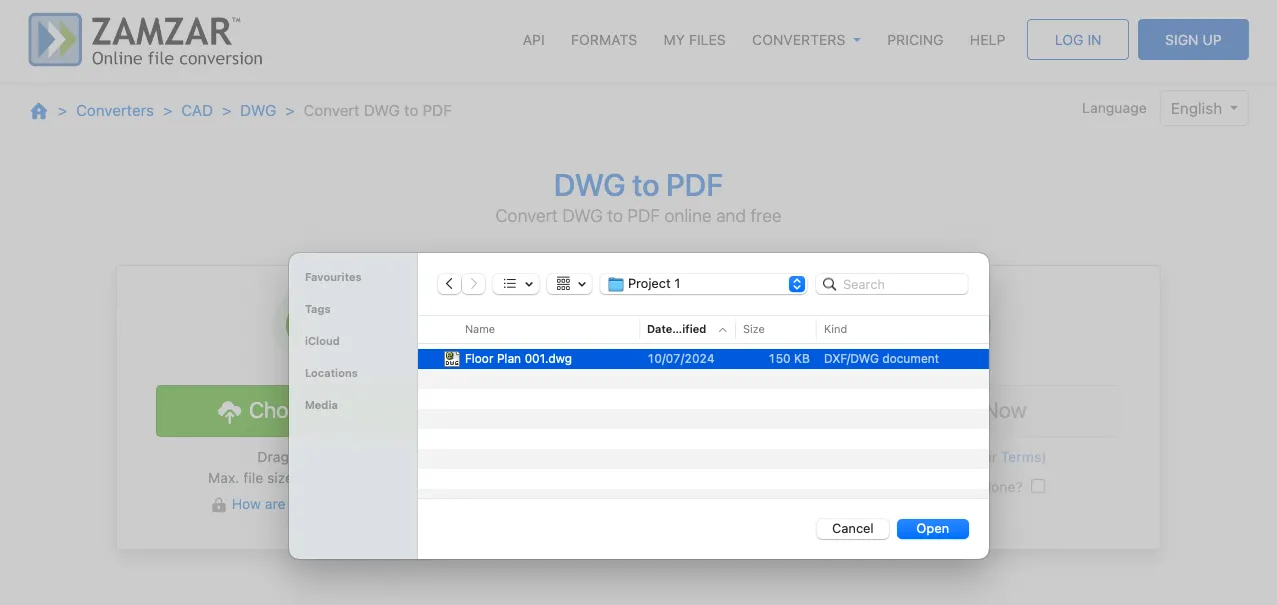Click the LOG IN button
Viewport: 1277px width, 605px height.
click(1078, 40)
